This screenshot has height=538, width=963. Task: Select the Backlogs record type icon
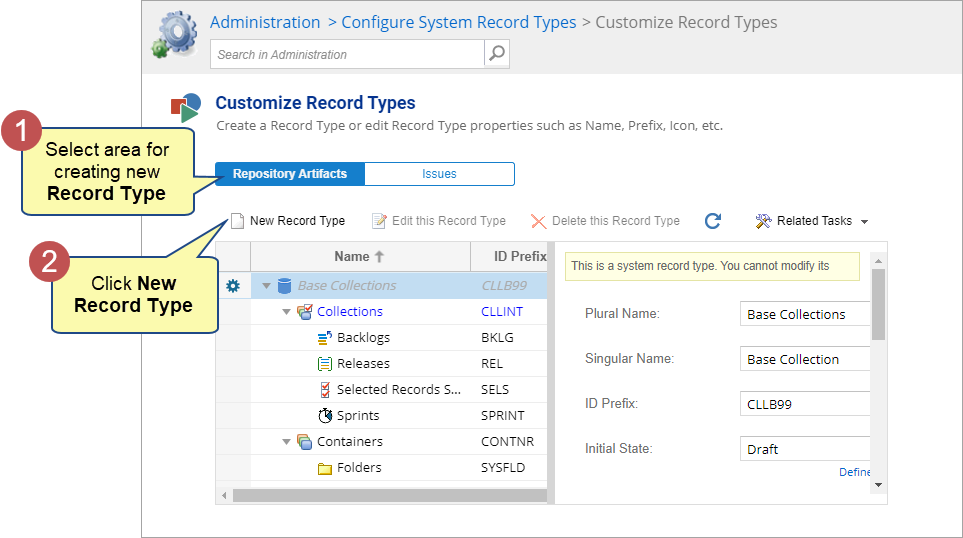point(324,338)
